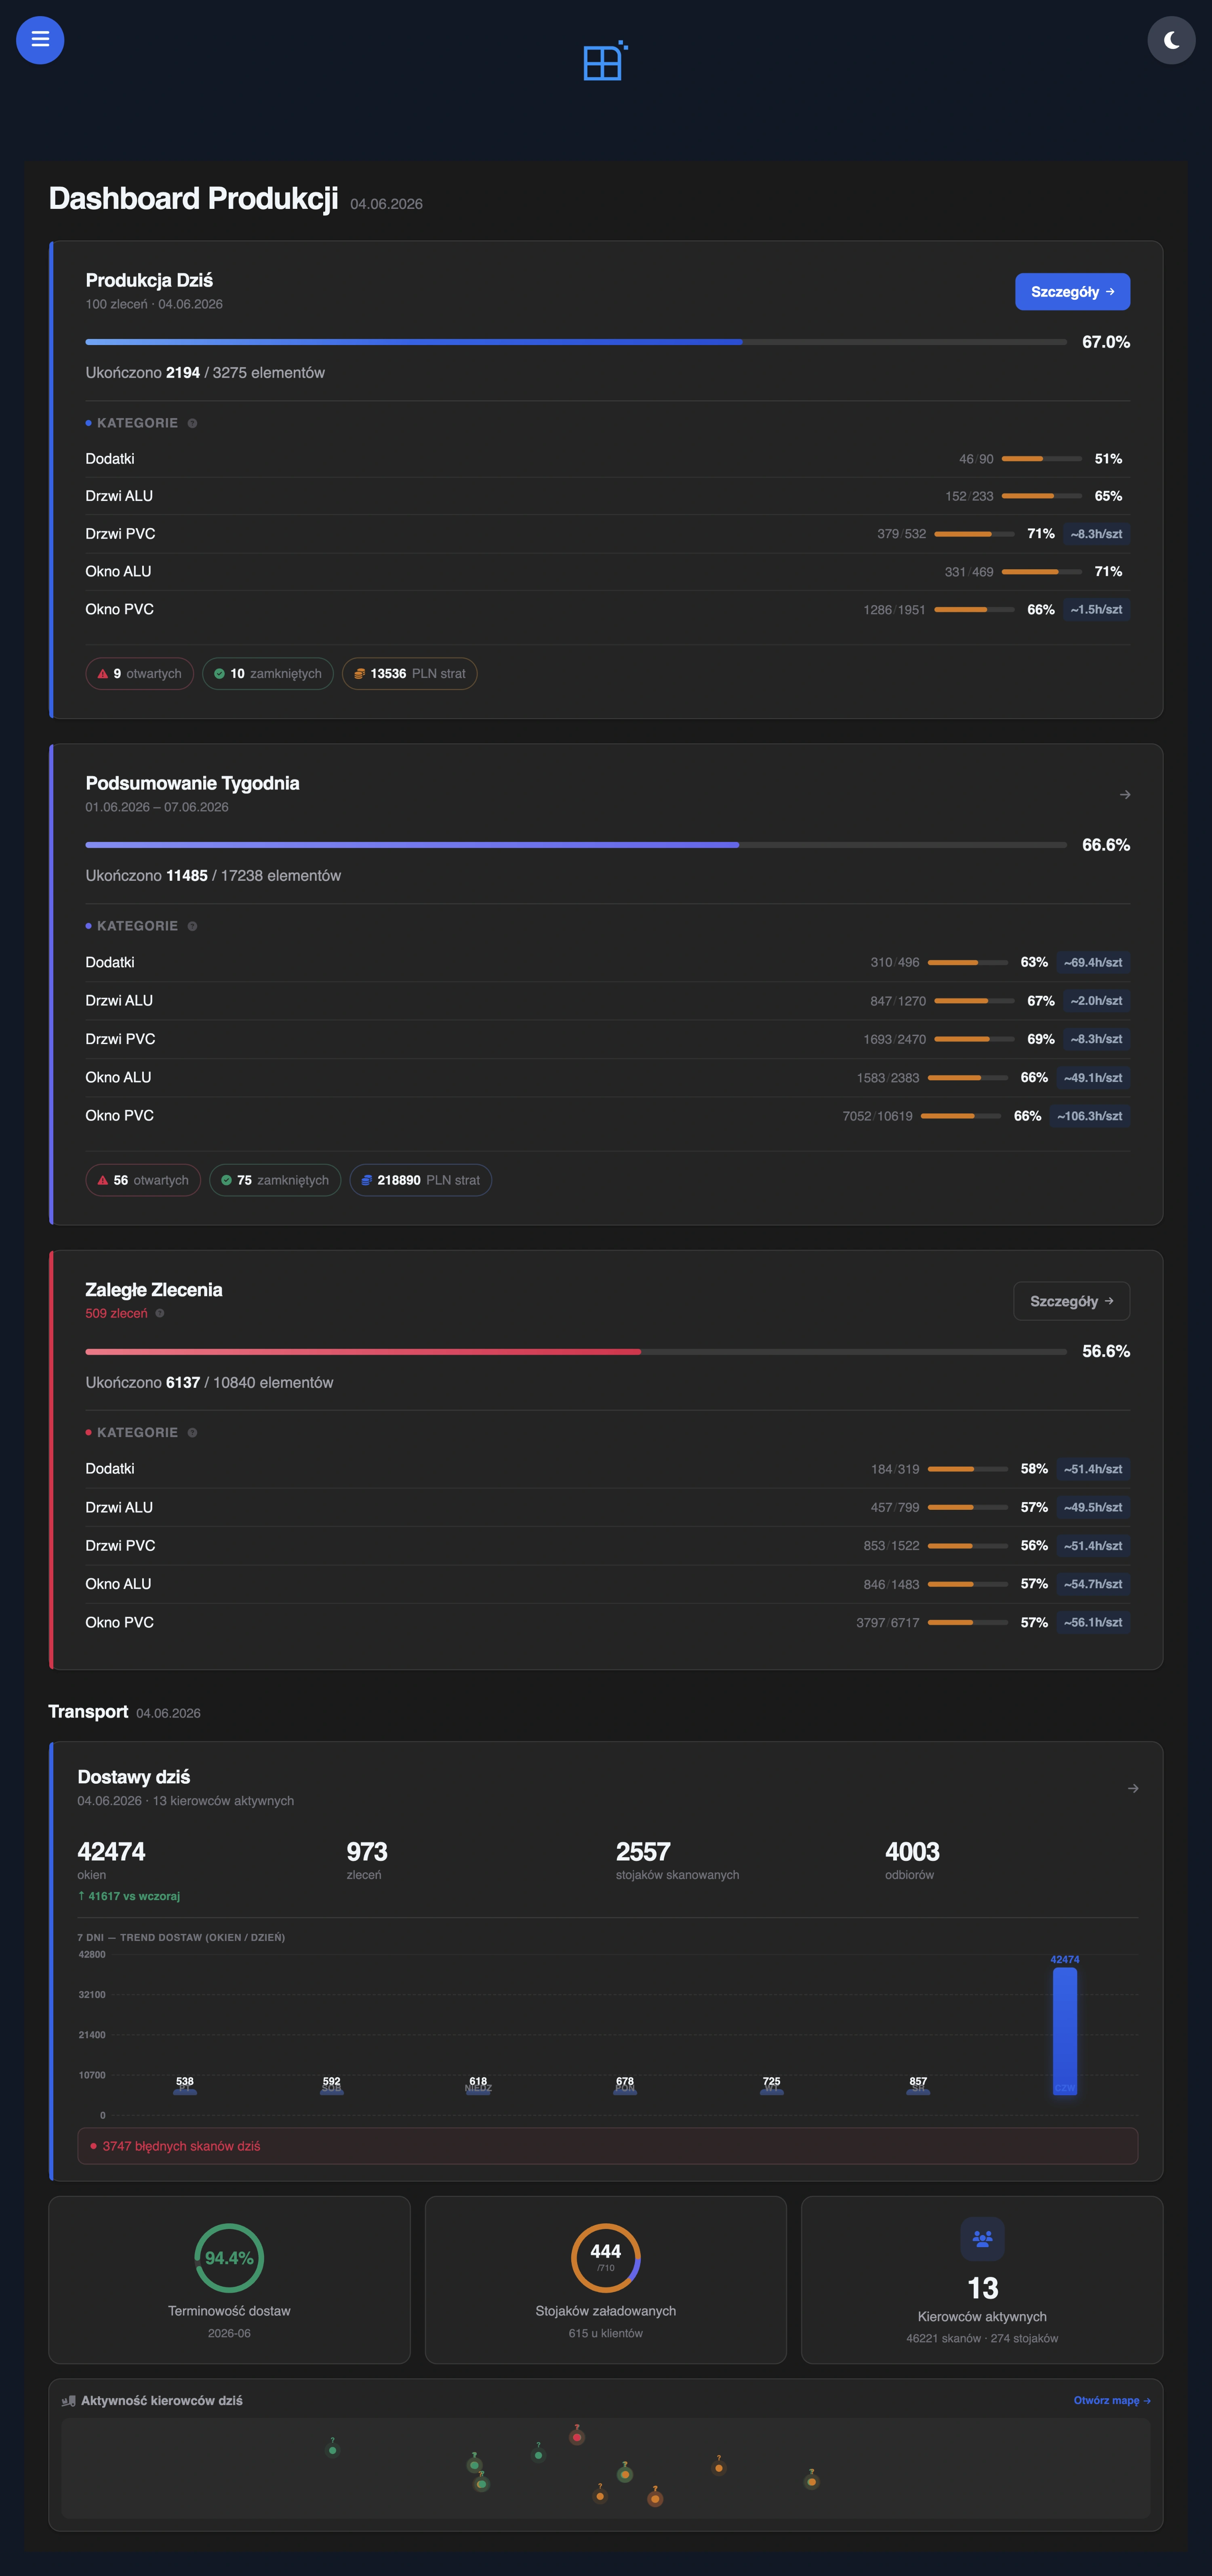Click the info icon next to 509 zleceń

tap(160, 1314)
